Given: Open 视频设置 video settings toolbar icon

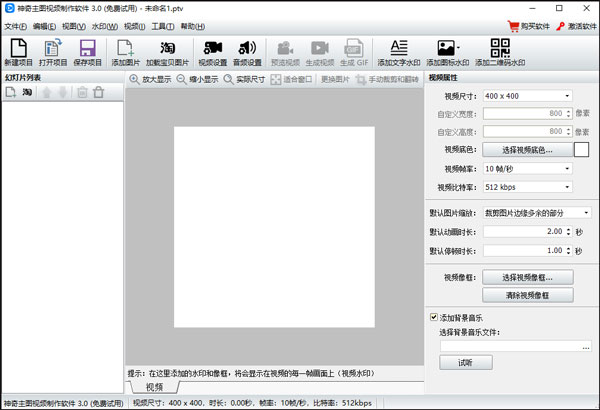Looking at the screenshot, I should tap(213, 52).
